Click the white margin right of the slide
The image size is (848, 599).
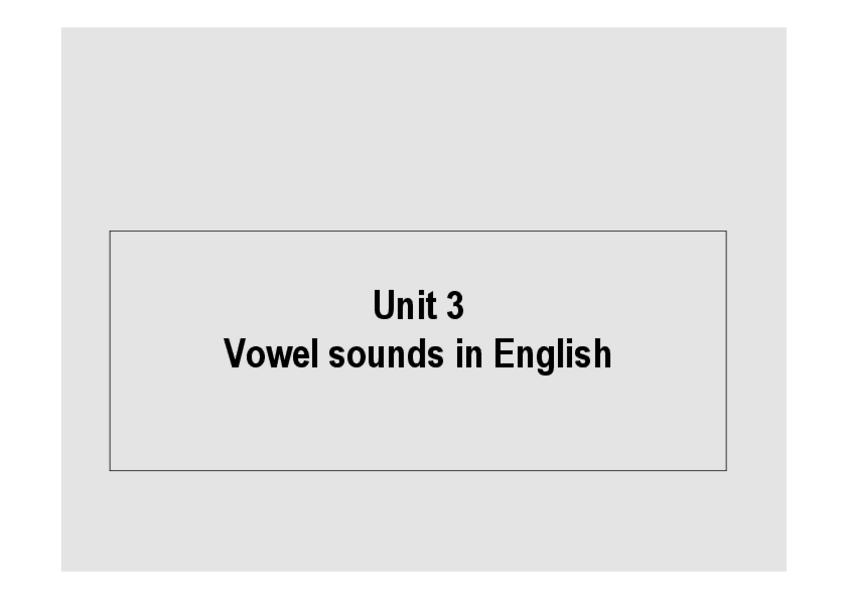[x=817, y=300]
